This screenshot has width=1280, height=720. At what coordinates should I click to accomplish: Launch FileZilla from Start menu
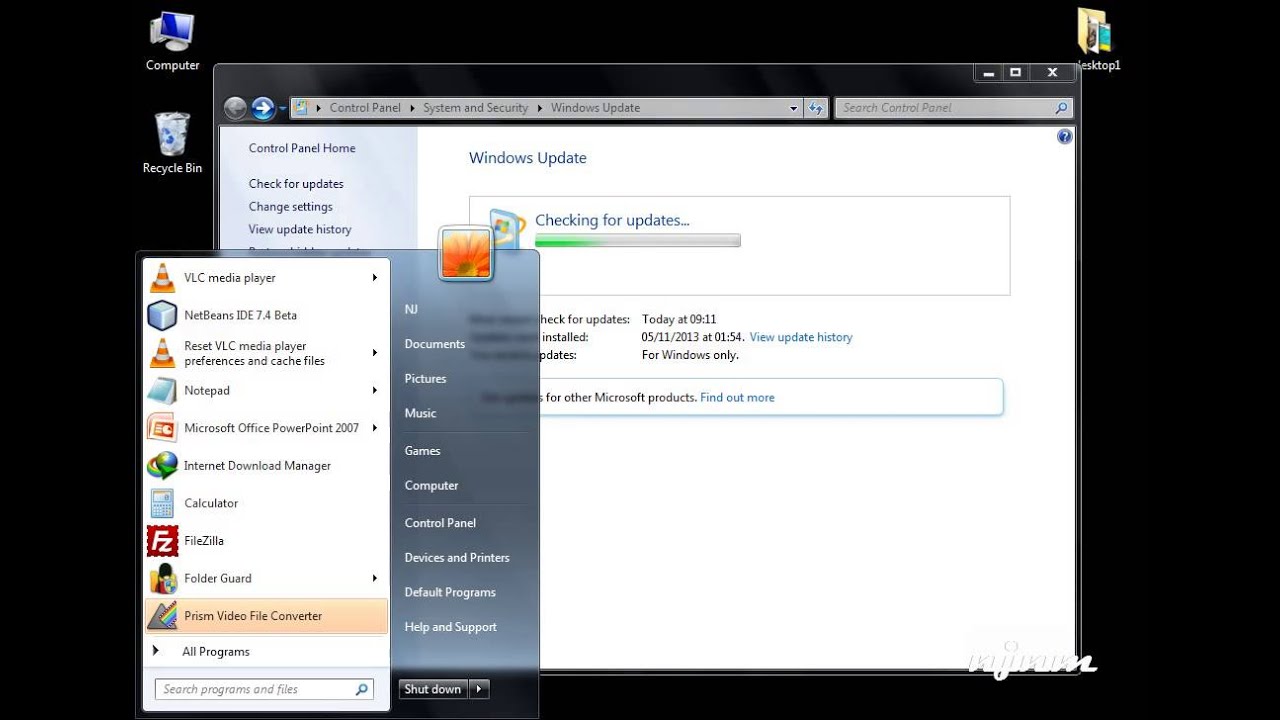click(x=265, y=540)
